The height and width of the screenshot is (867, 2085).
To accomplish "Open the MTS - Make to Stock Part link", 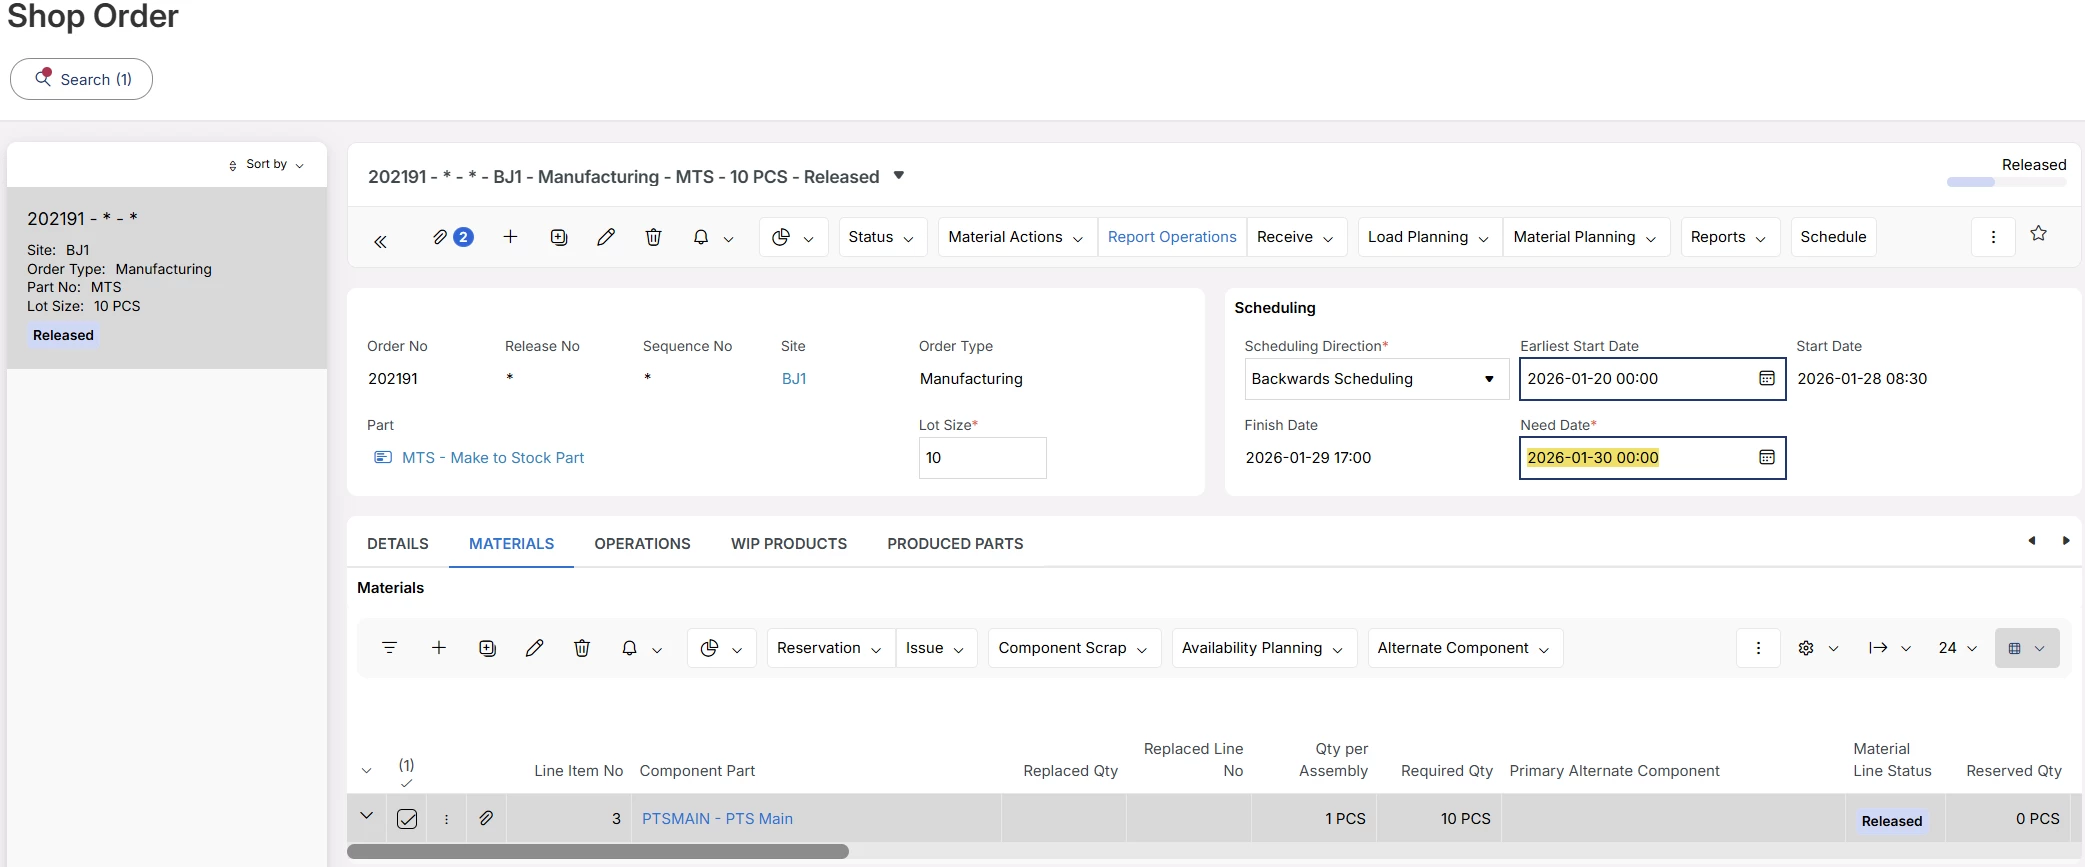I will (x=492, y=458).
